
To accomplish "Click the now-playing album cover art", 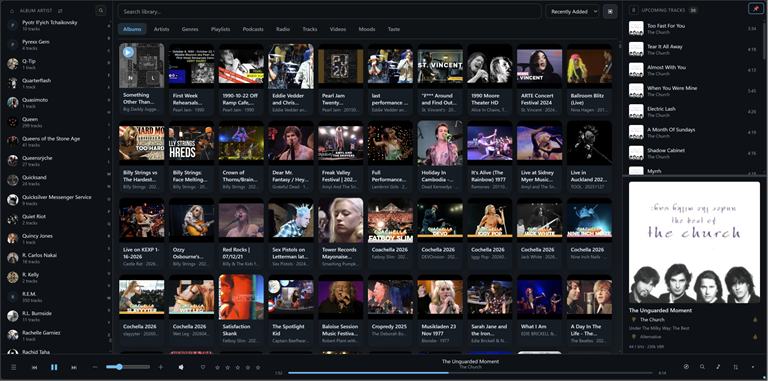I will pyautogui.click(x=694, y=242).
